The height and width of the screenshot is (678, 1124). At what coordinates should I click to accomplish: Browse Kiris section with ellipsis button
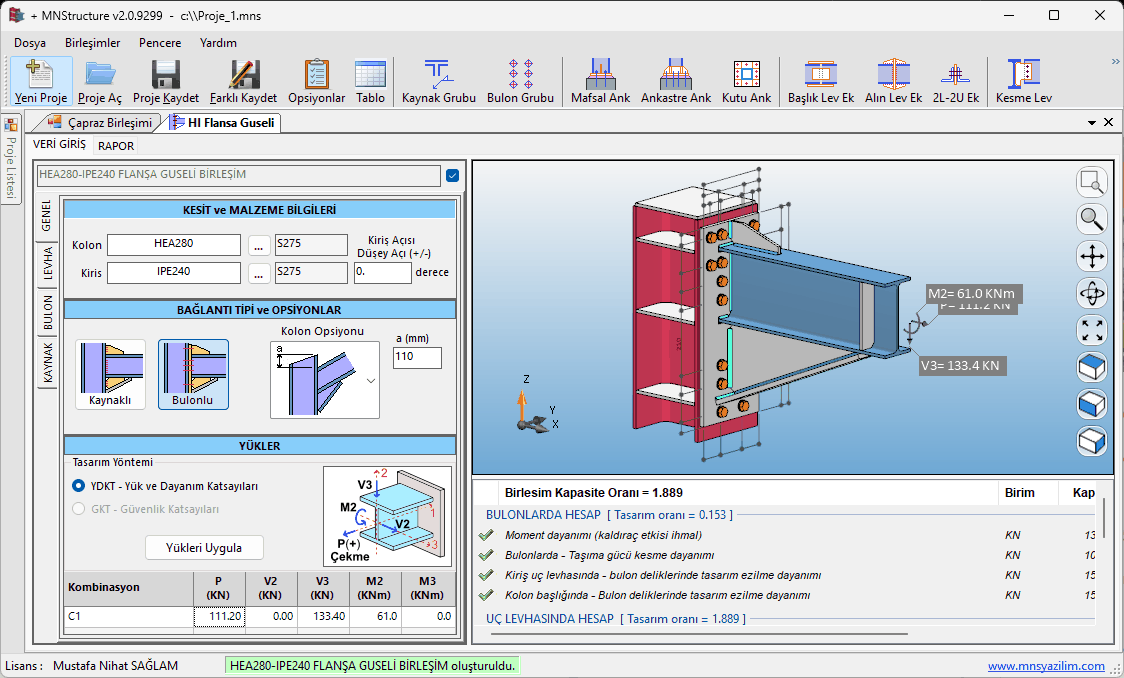(259, 273)
